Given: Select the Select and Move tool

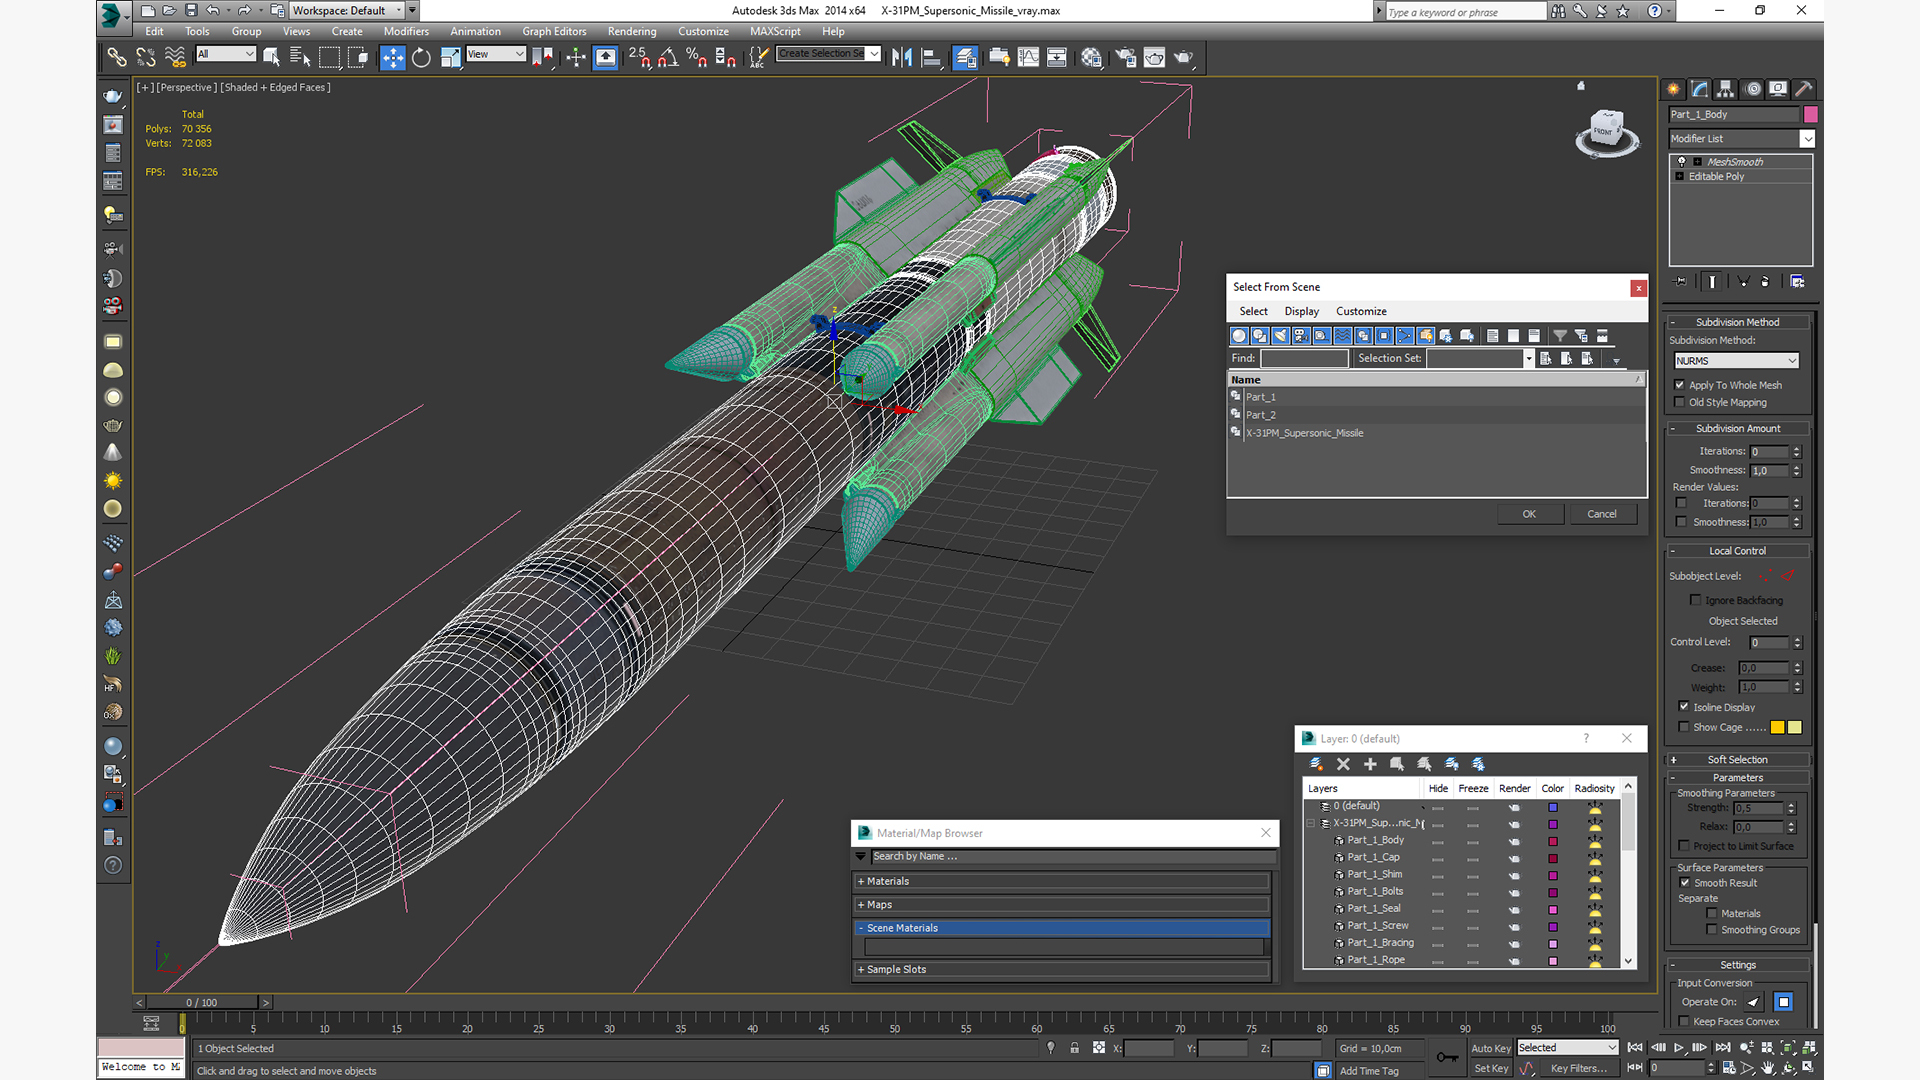Looking at the screenshot, I should click(393, 57).
